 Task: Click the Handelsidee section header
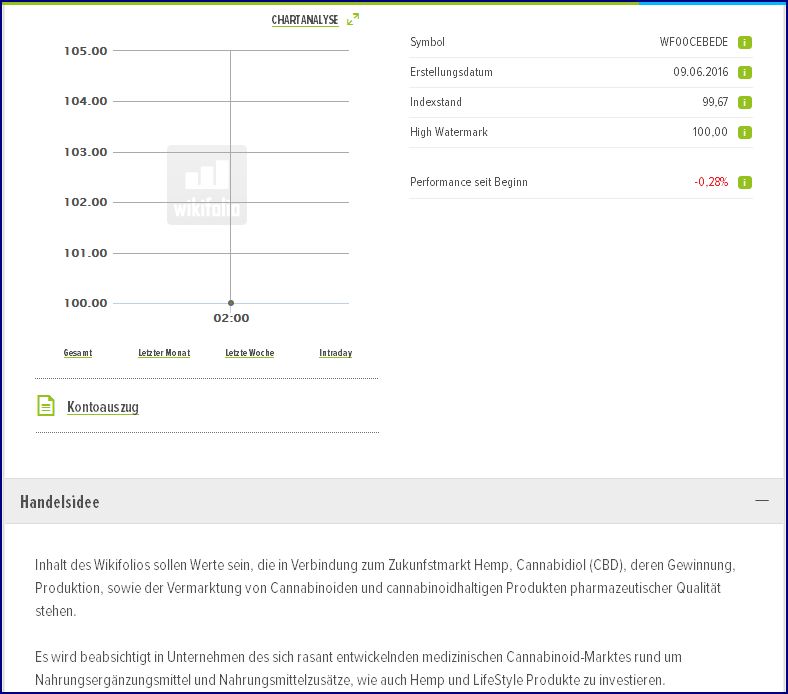coord(60,502)
